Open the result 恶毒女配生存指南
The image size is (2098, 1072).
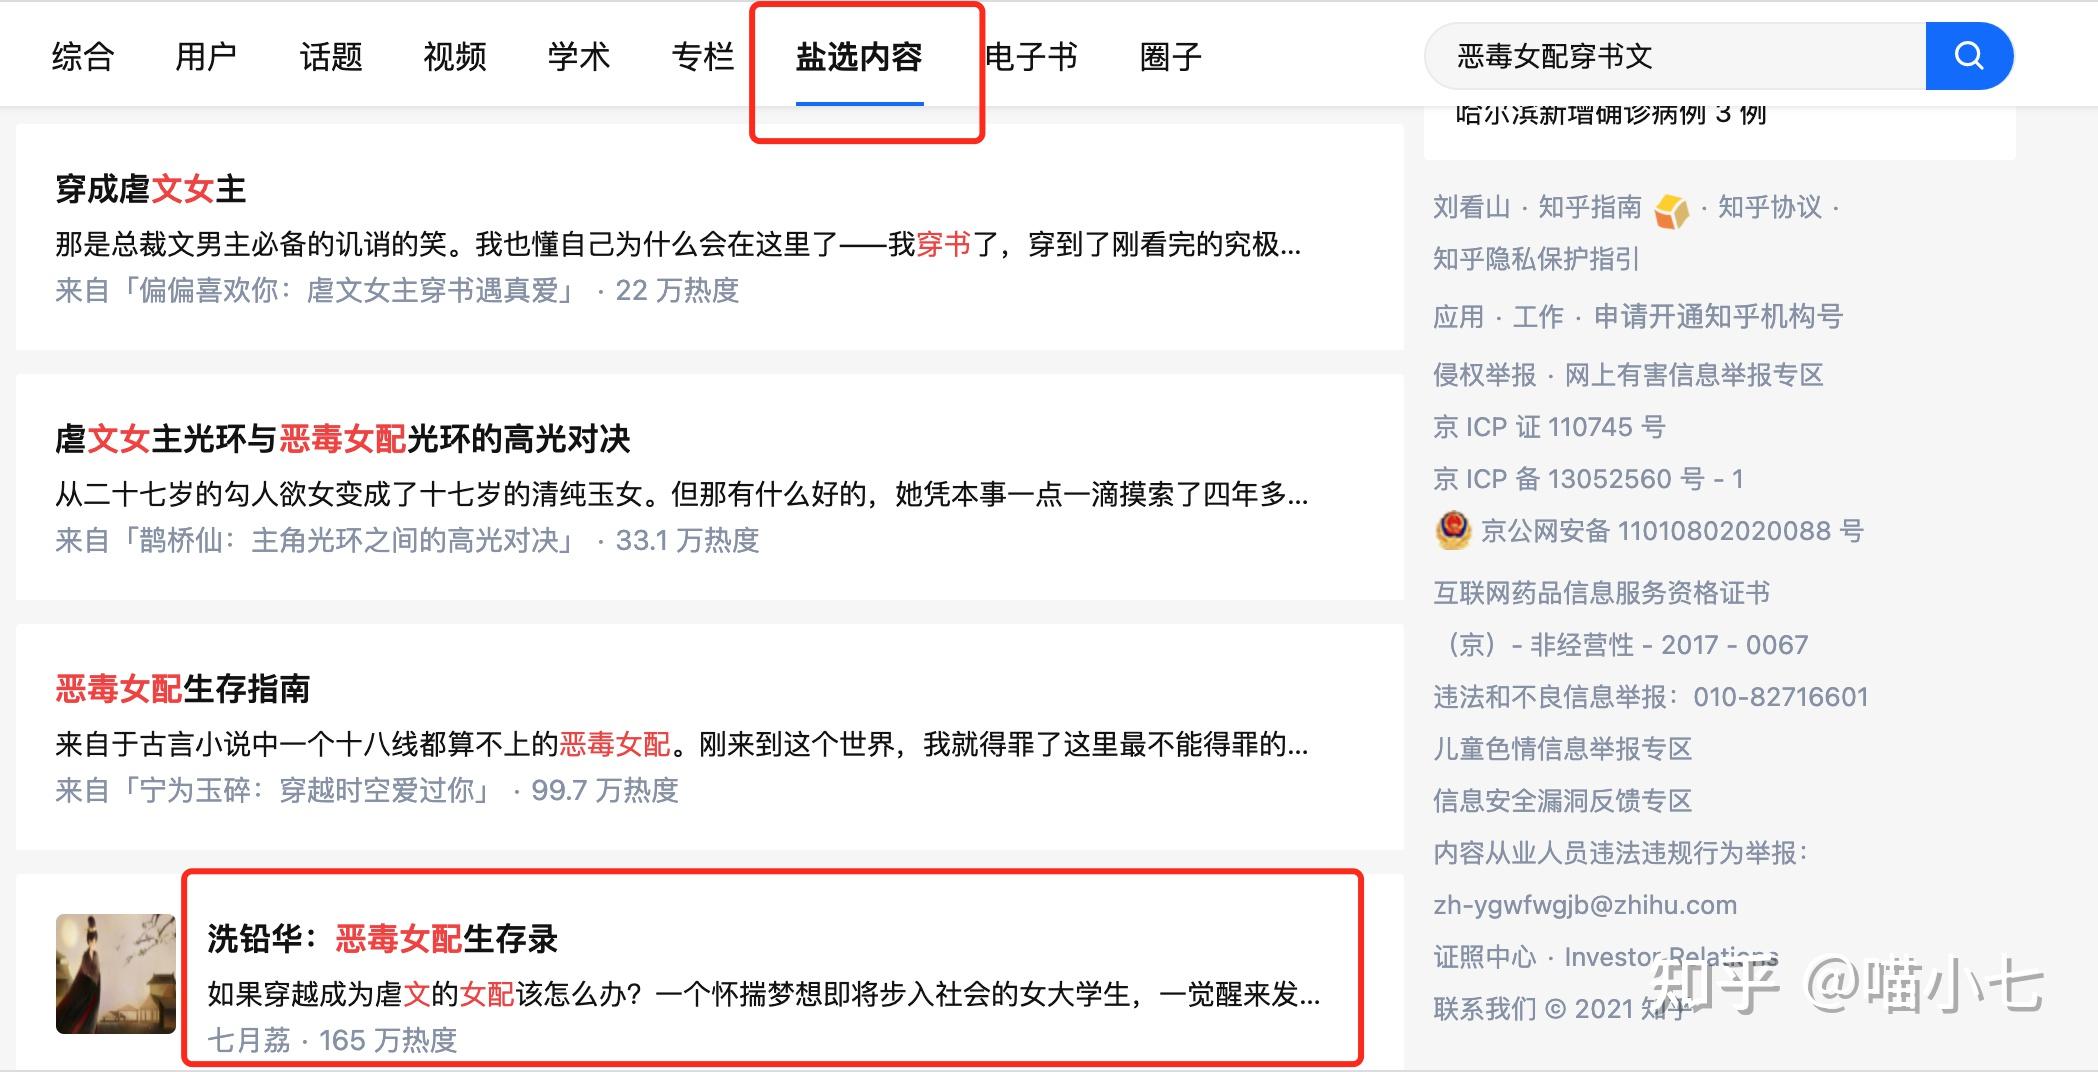click(x=183, y=689)
